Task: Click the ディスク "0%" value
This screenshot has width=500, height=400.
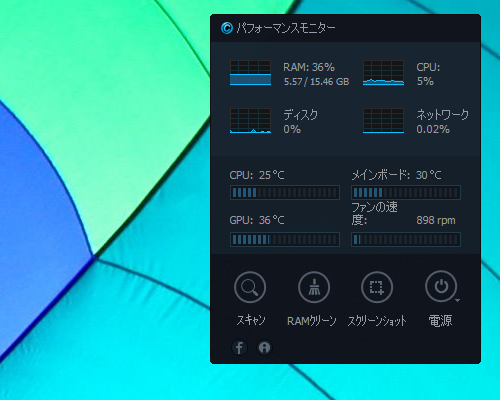Action: tap(292, 129)
